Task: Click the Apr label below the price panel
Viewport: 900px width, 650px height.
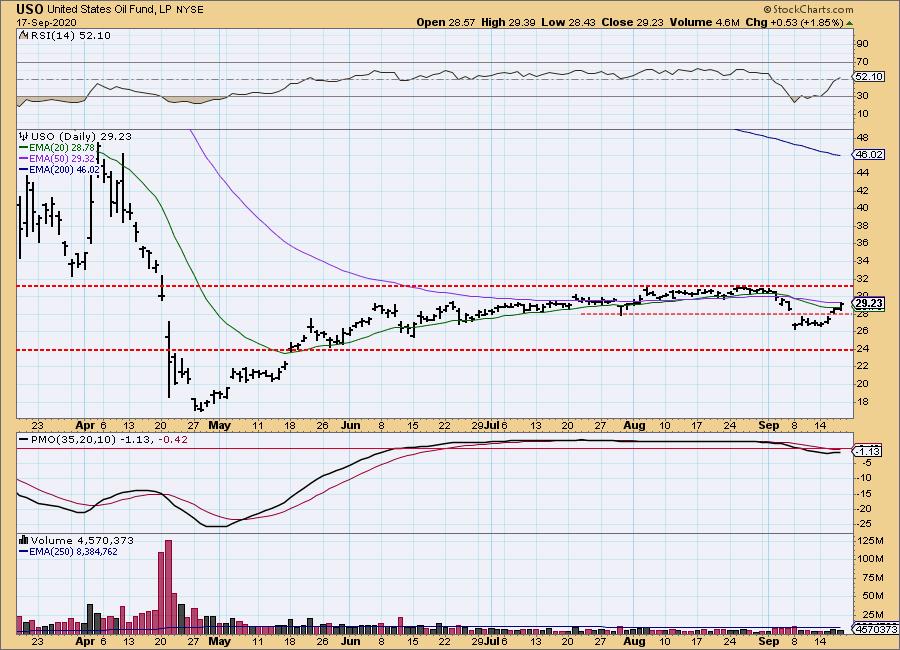Action: (x=85, y=425)
